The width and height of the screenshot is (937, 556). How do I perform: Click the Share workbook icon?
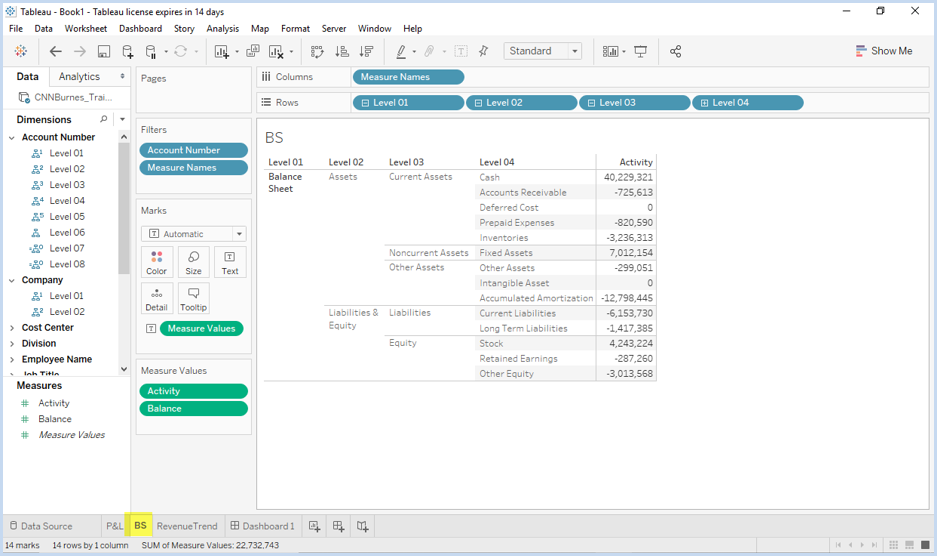coord(675,51)
